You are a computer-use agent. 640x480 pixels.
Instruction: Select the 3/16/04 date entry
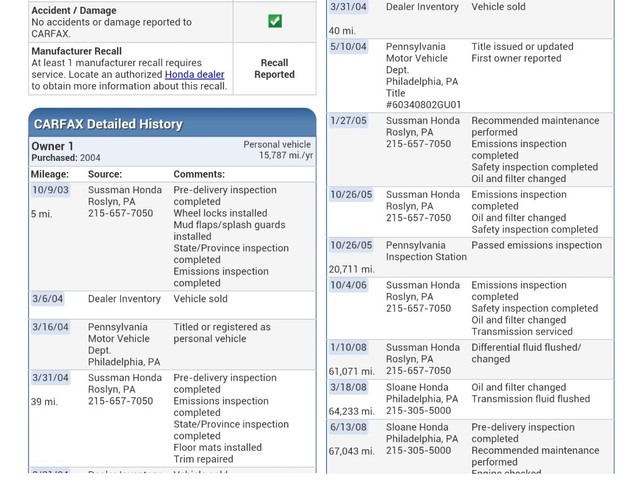click(x=50, y=327)
